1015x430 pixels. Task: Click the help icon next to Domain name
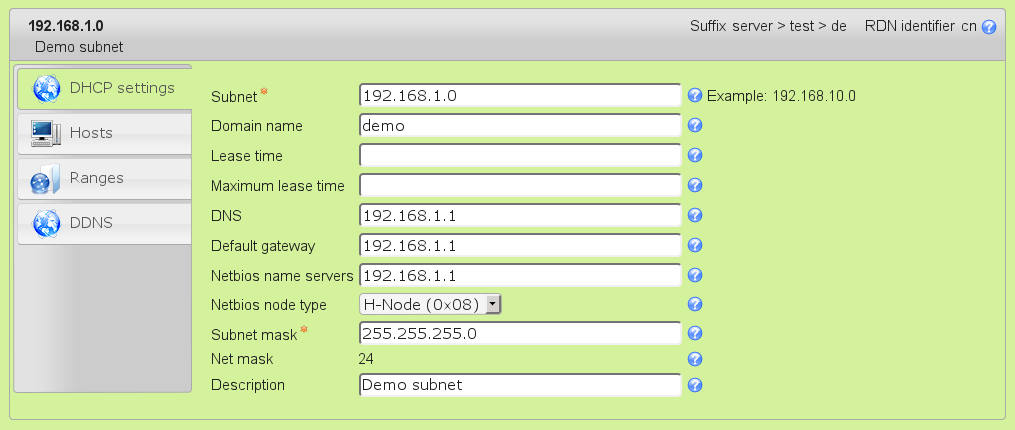click(695, 126)
